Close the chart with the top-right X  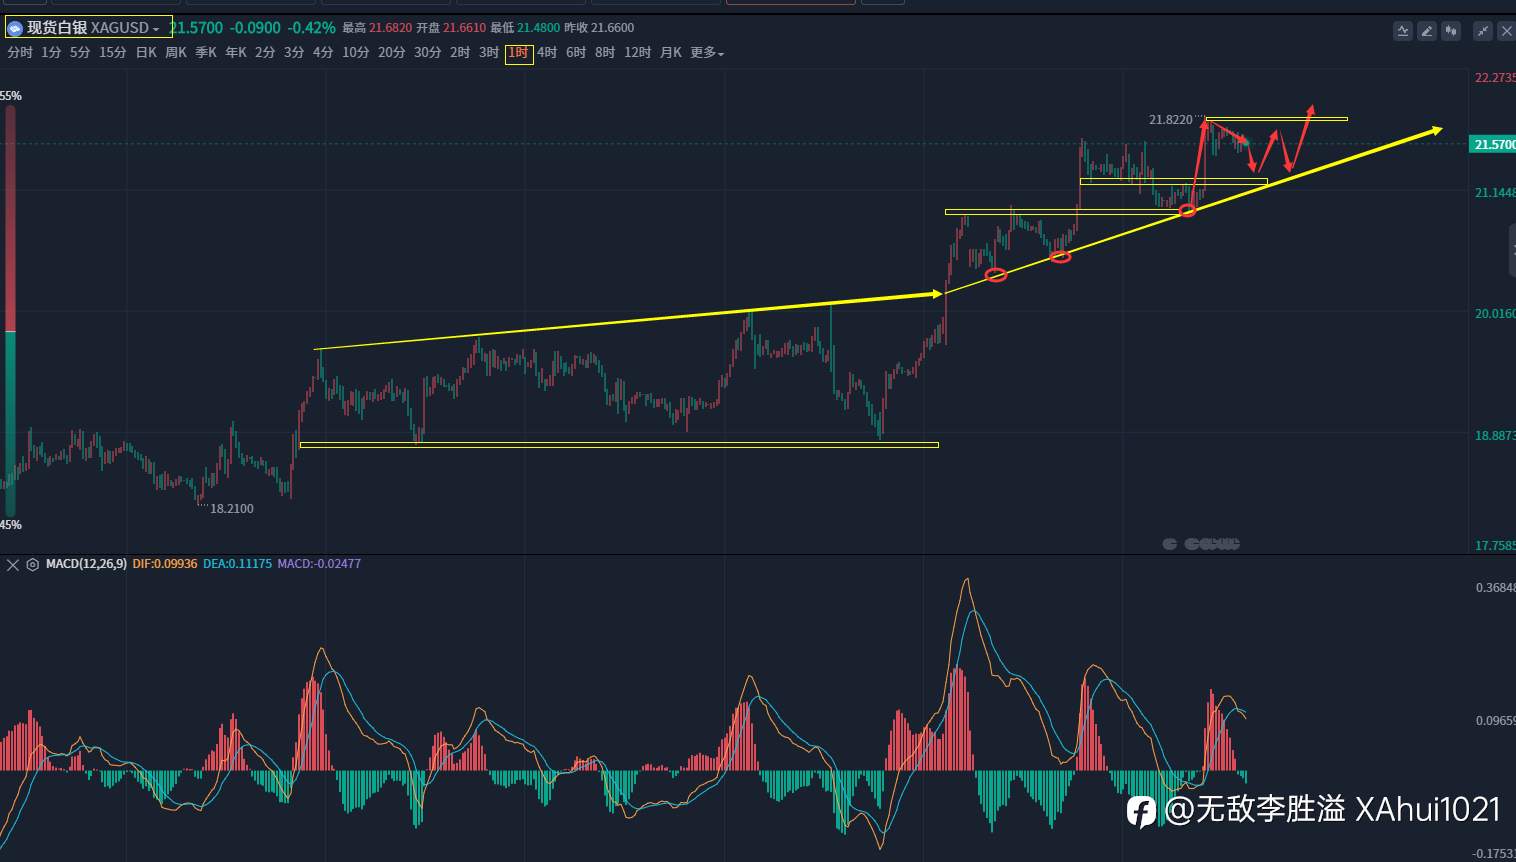tap(1506, 31)
